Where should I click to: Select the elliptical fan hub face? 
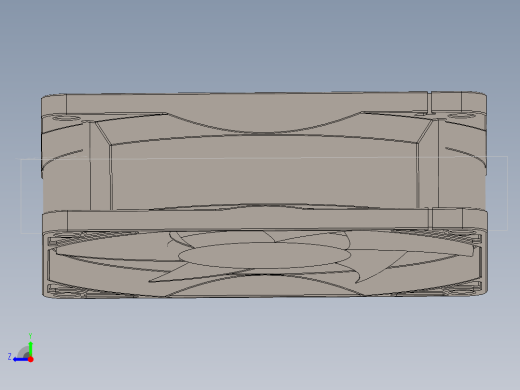pyautogui.click(x=265, y=255)
